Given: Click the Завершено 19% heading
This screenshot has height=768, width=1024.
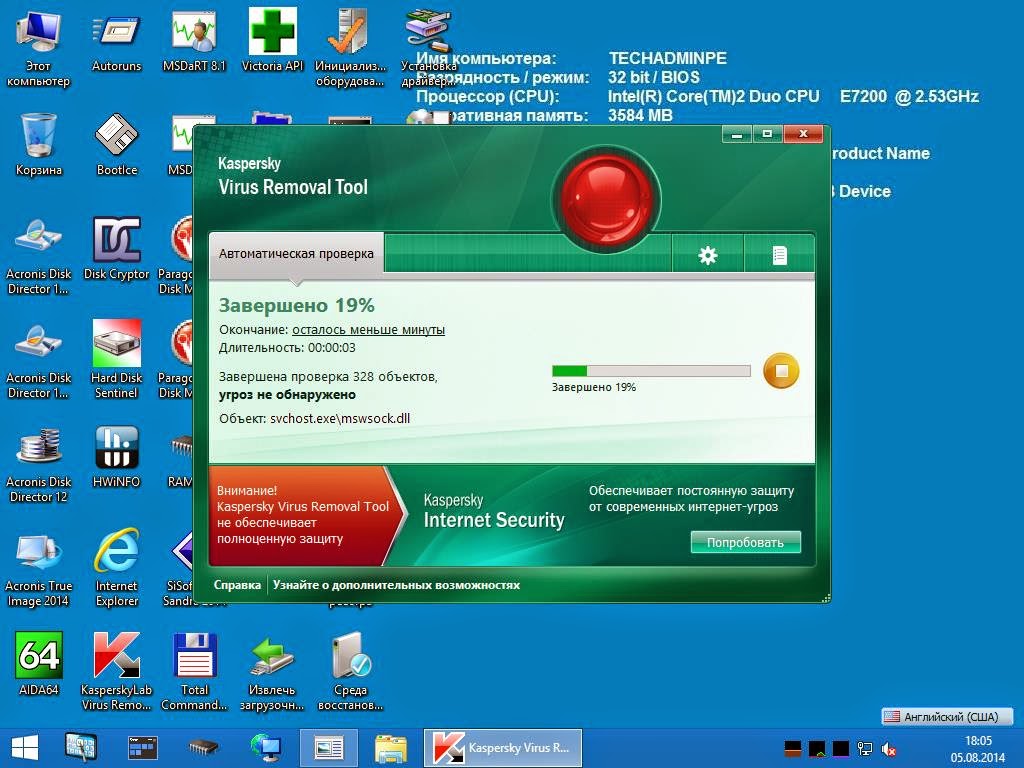Looking at the screenshot, I should 296,305.
